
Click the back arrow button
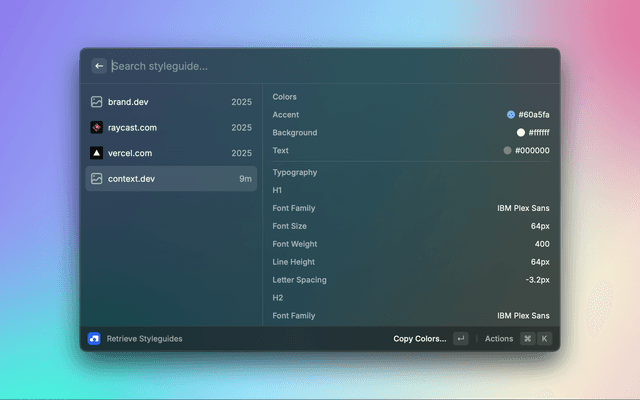[99, 66]
